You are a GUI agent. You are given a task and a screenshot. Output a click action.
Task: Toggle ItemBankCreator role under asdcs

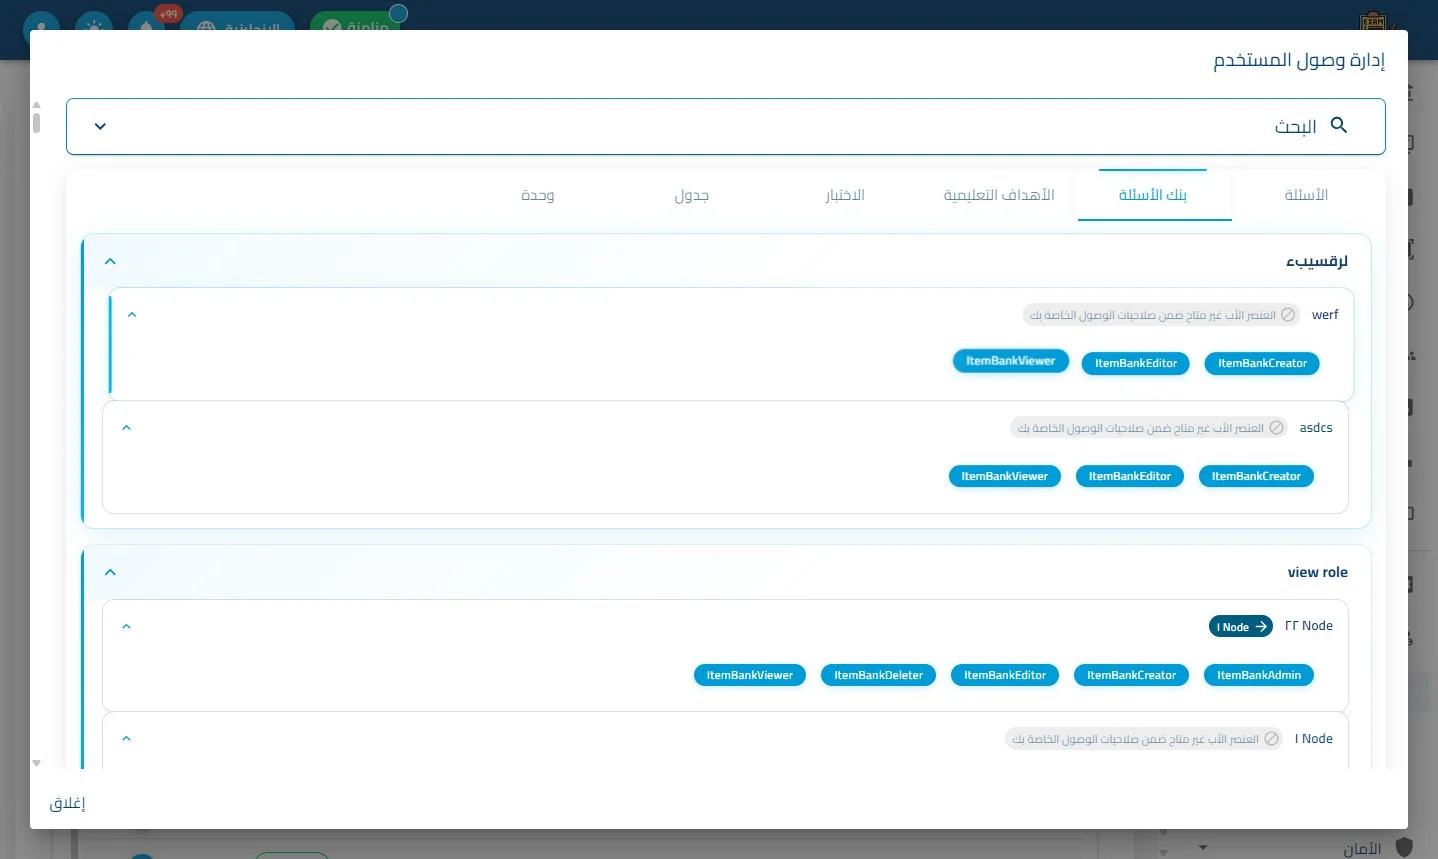click(1256, 477)
